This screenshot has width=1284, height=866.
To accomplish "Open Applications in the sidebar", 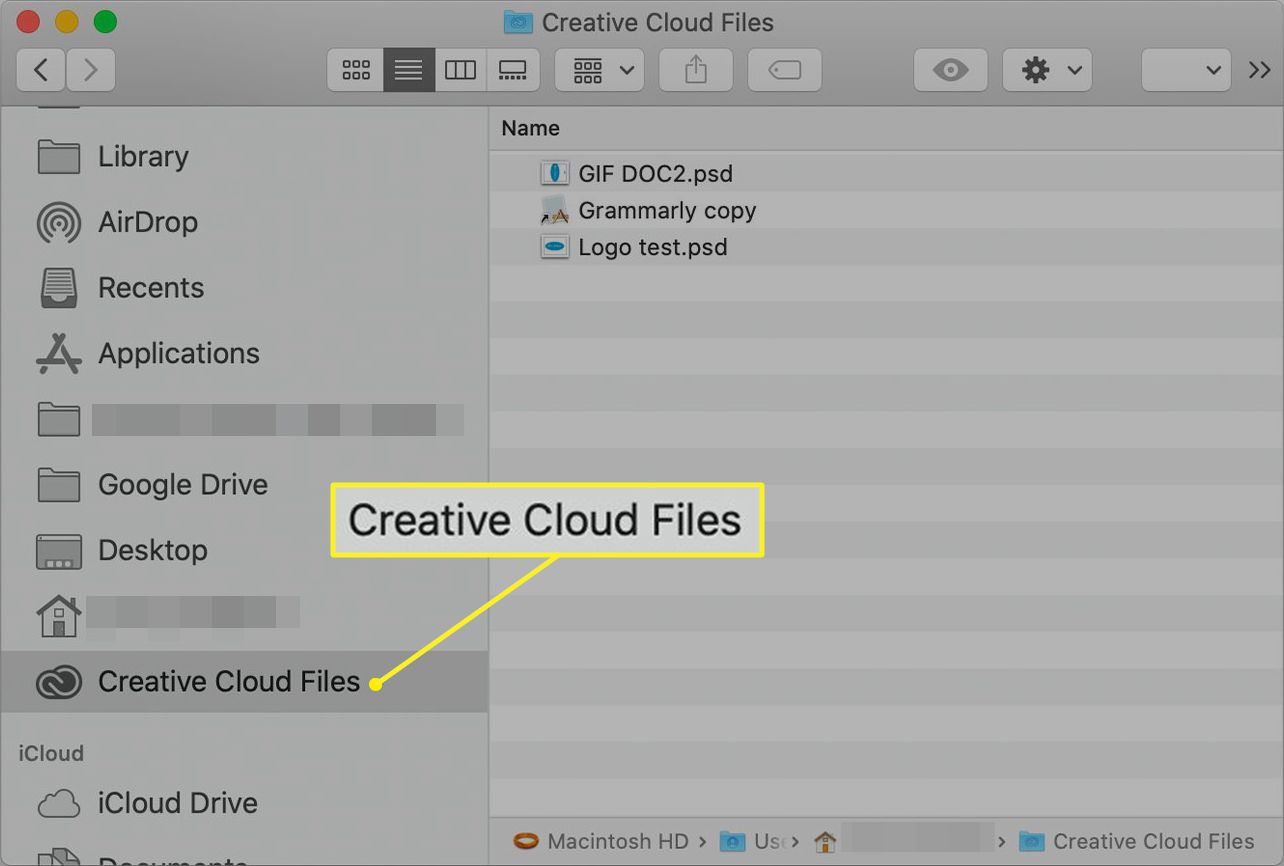I will click(x=244, y=353).
